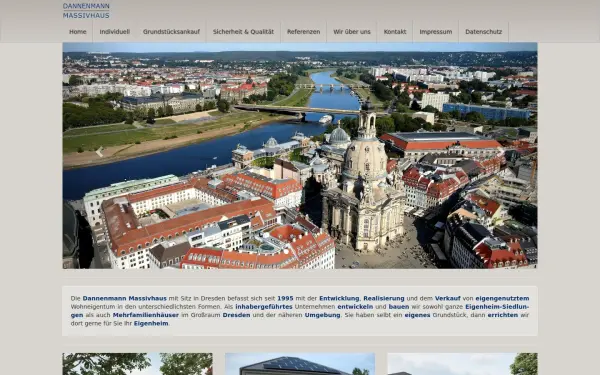This screenshot has width=600, height=375.
Task: Click the bold word 'inhabergeführtes'
Action: (264, 307)
